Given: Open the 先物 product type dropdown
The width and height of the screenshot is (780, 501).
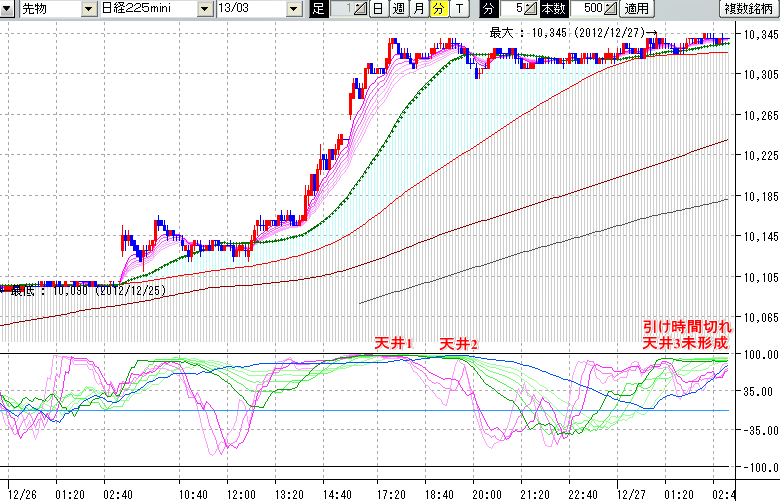Looking at the screenshot, I should (89, 9).
